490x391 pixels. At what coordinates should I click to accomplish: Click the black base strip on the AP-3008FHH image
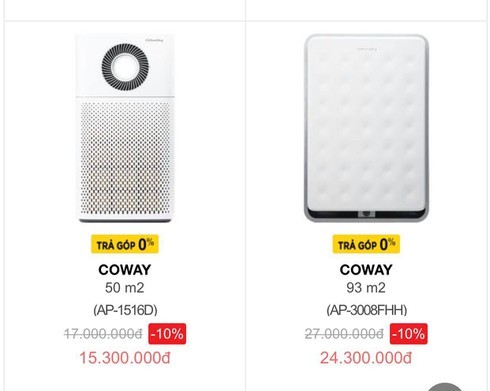tap(366, 213)
